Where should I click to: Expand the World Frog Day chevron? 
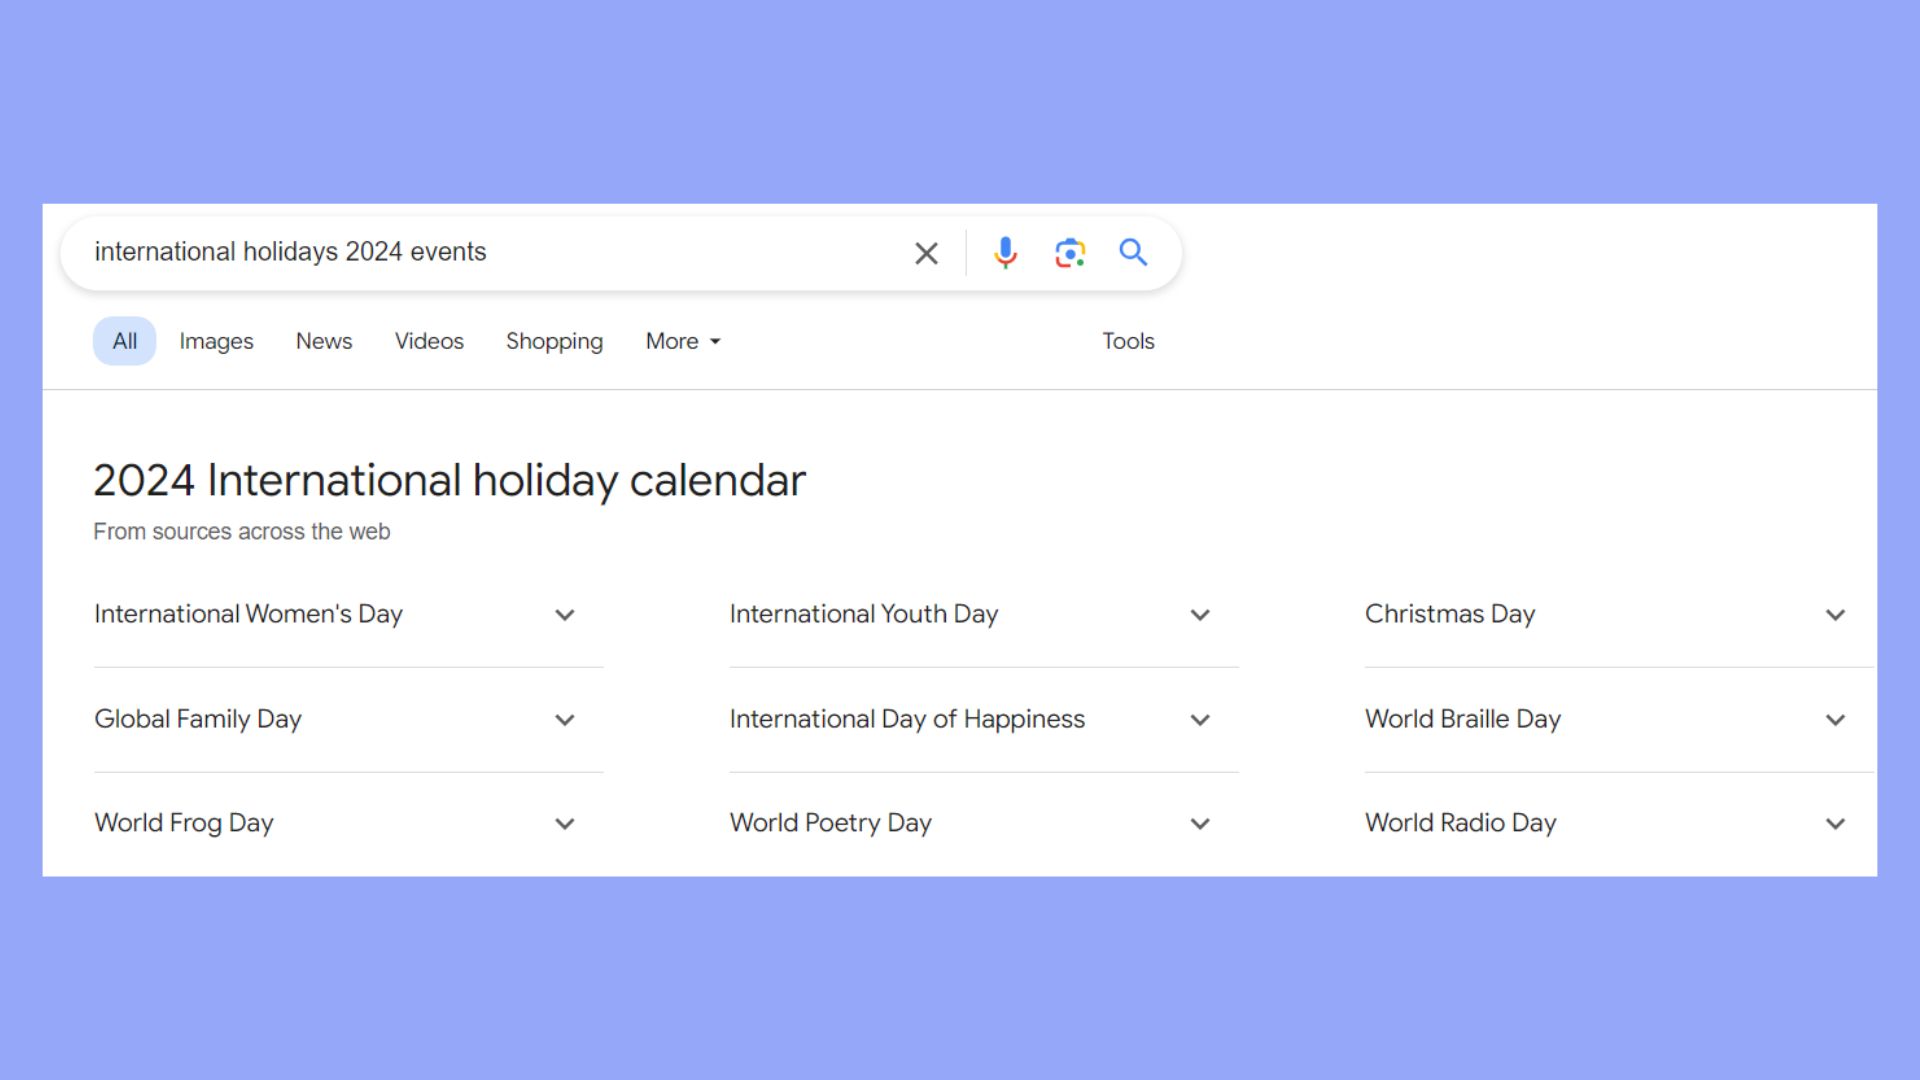(x=565, y=824)
